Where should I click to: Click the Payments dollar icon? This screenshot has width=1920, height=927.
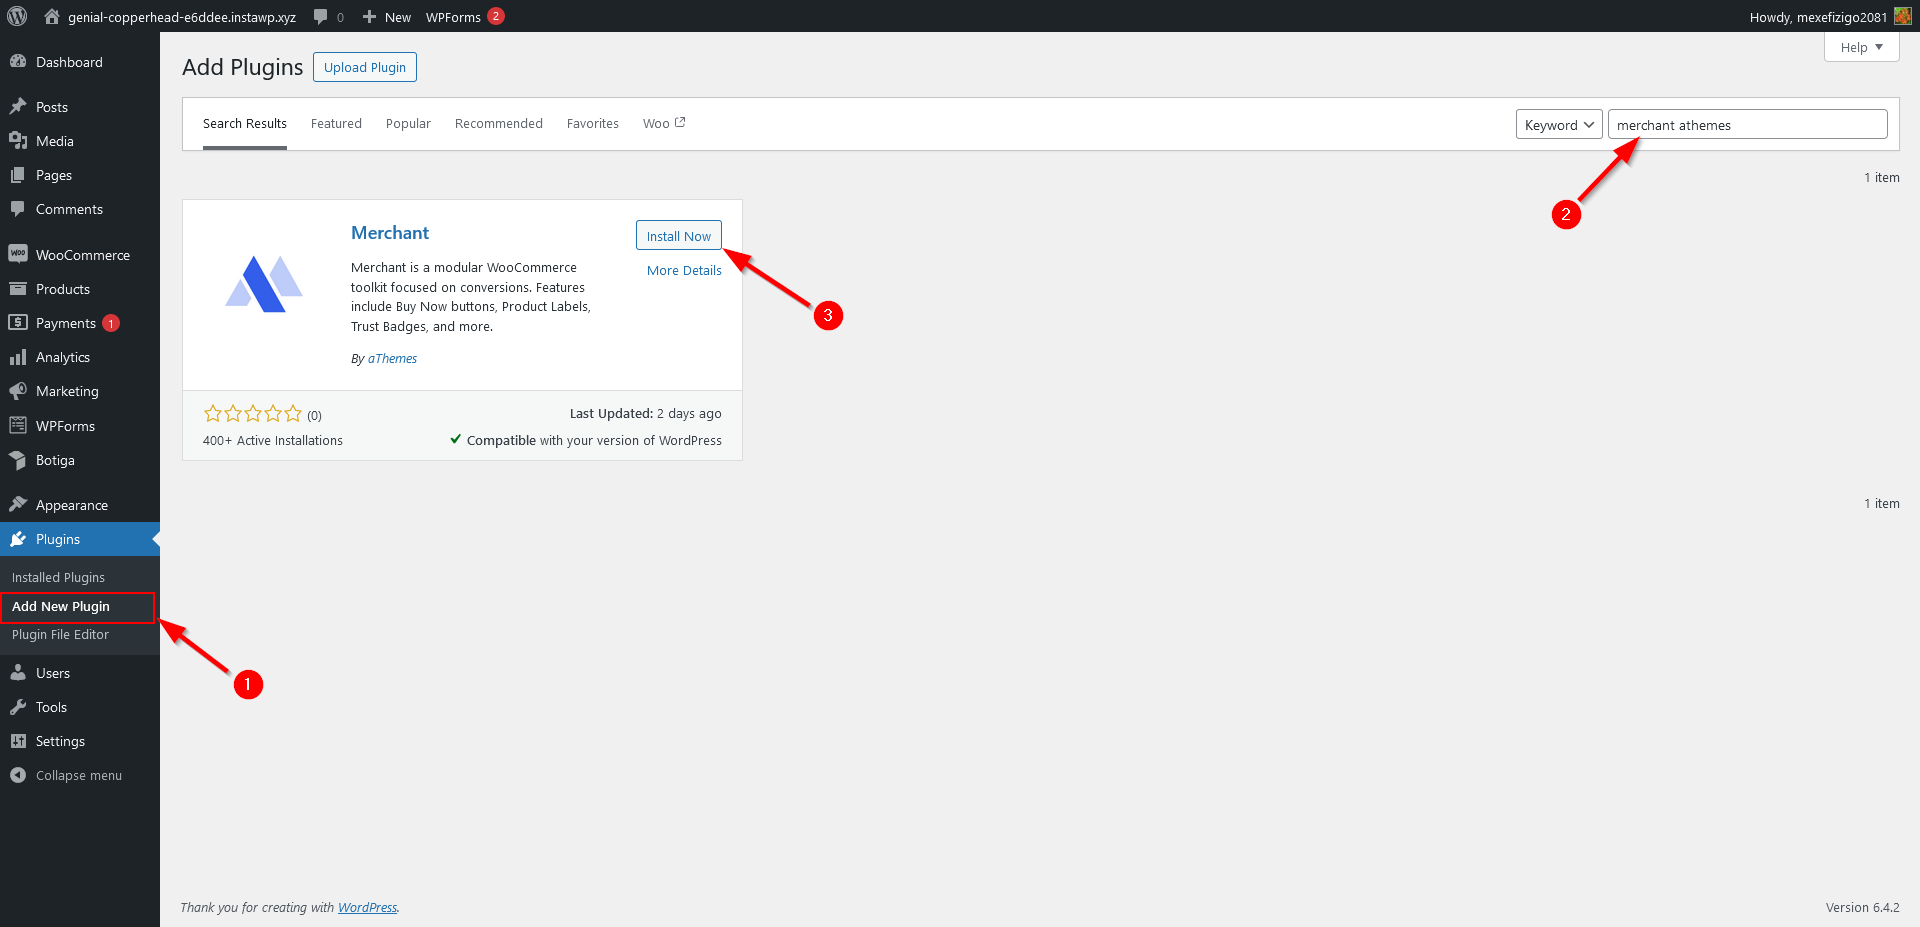coord(18,322)
